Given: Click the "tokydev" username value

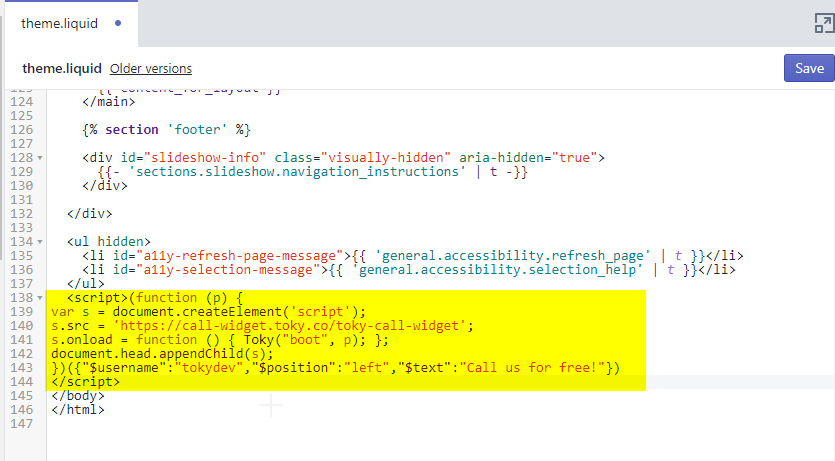Looking at the screenshot, I should coord(209,368).
